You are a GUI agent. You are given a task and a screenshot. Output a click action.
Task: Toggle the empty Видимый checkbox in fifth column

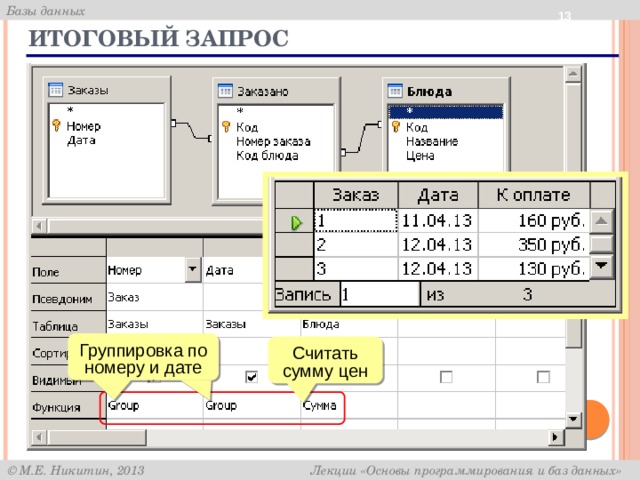543,376
